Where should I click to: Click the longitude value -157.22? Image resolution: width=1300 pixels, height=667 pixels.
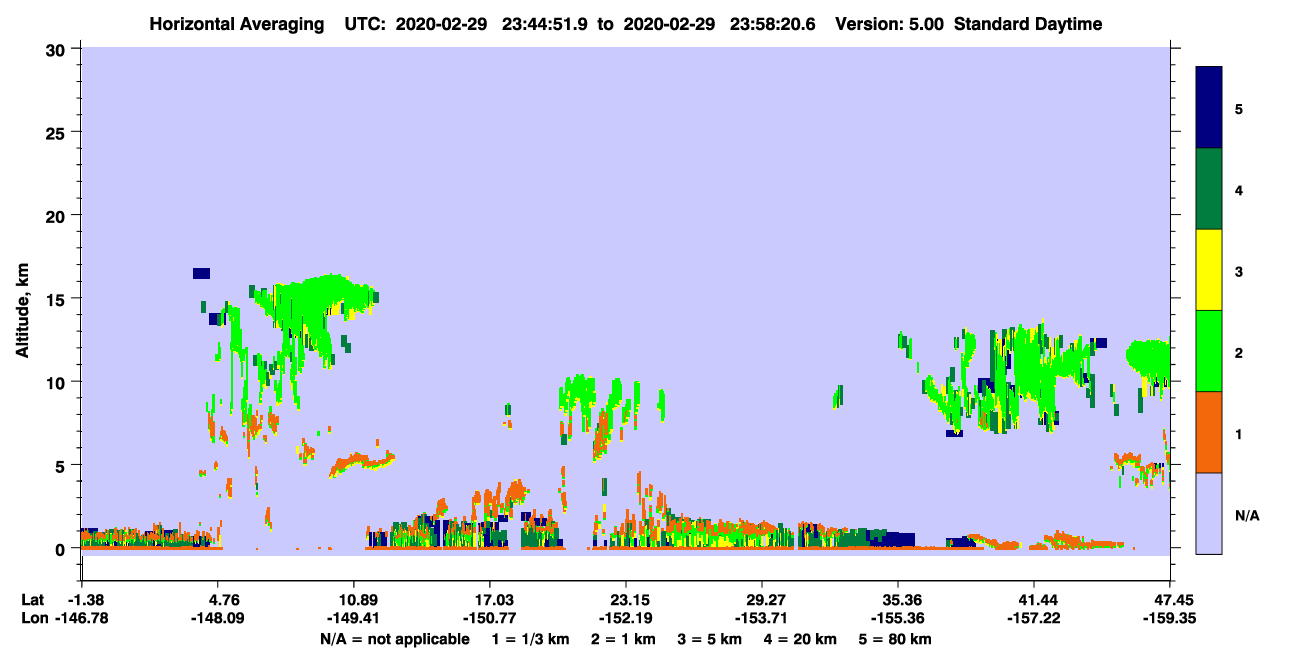[x=1033, y=619]
